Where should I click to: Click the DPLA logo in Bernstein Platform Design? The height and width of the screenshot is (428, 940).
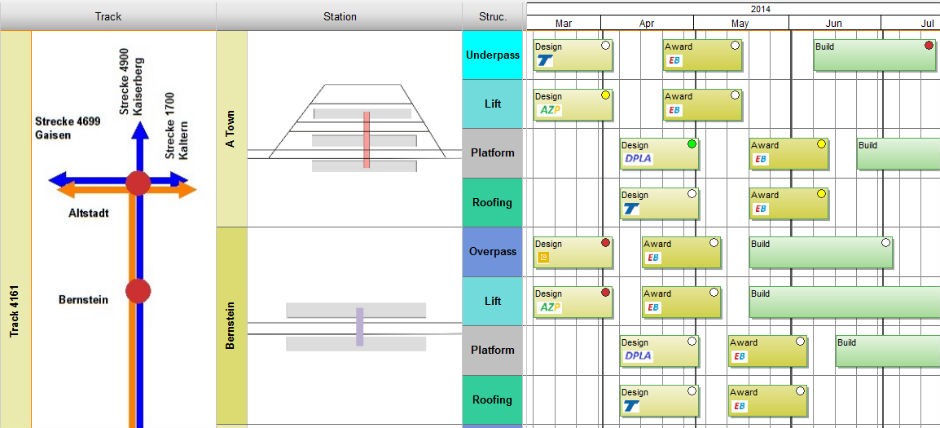pyautogui.click(x=638, y=356)
